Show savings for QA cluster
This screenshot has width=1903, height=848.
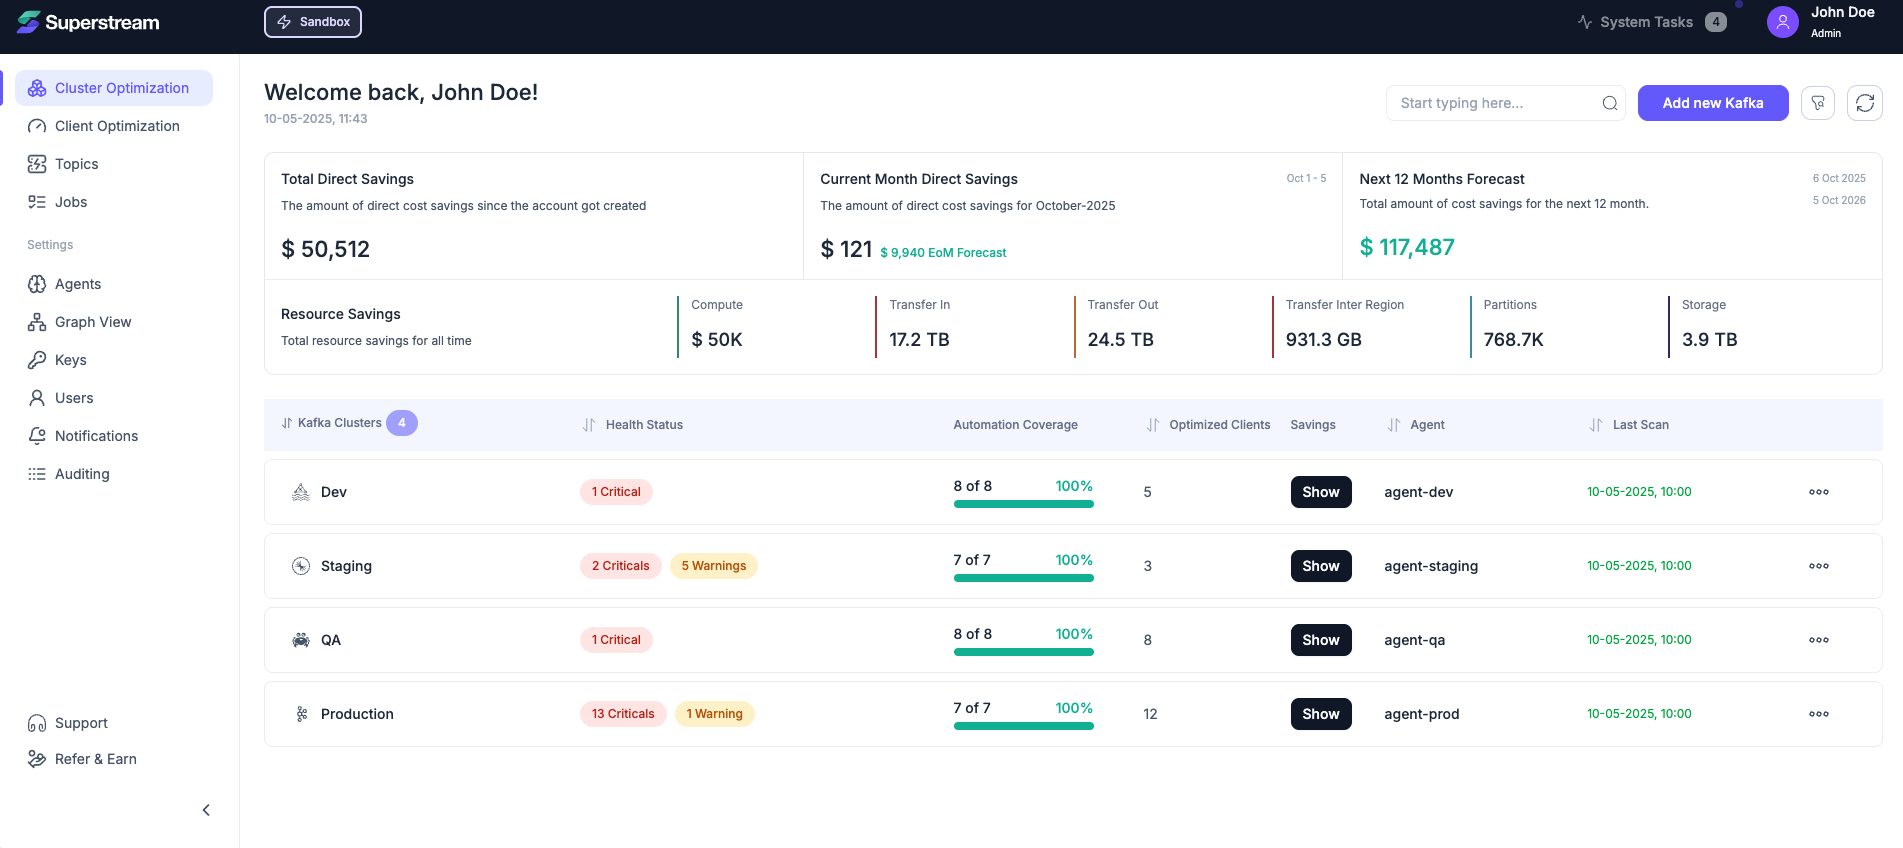coord(1321,640)
